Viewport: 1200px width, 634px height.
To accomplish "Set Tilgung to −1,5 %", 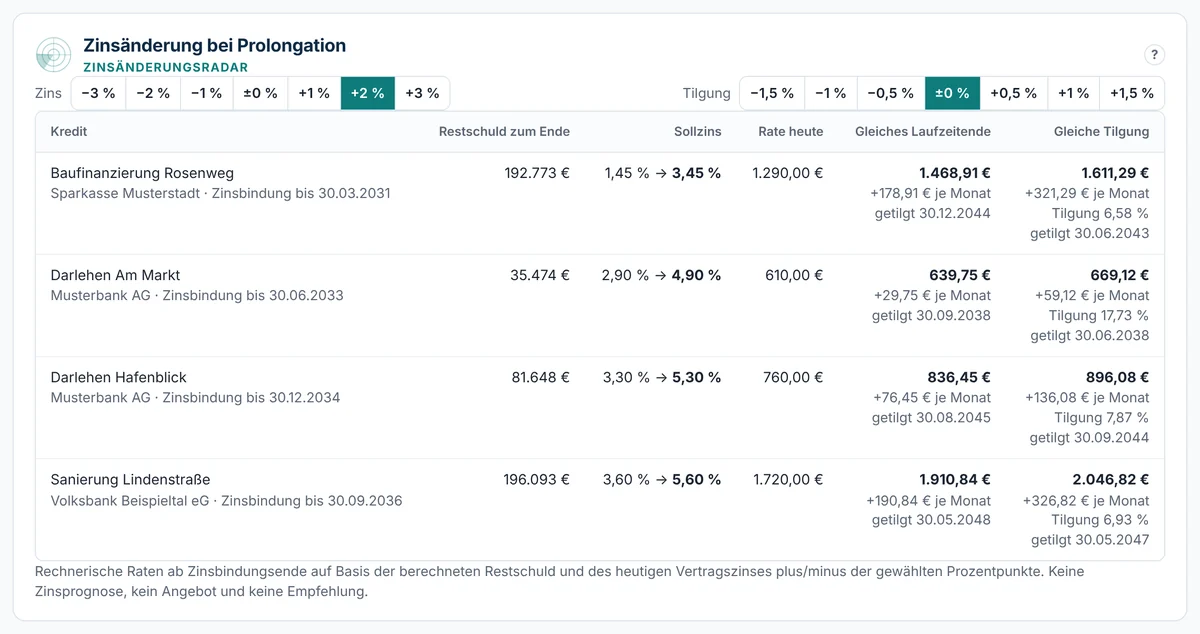I will coord(772,93).
